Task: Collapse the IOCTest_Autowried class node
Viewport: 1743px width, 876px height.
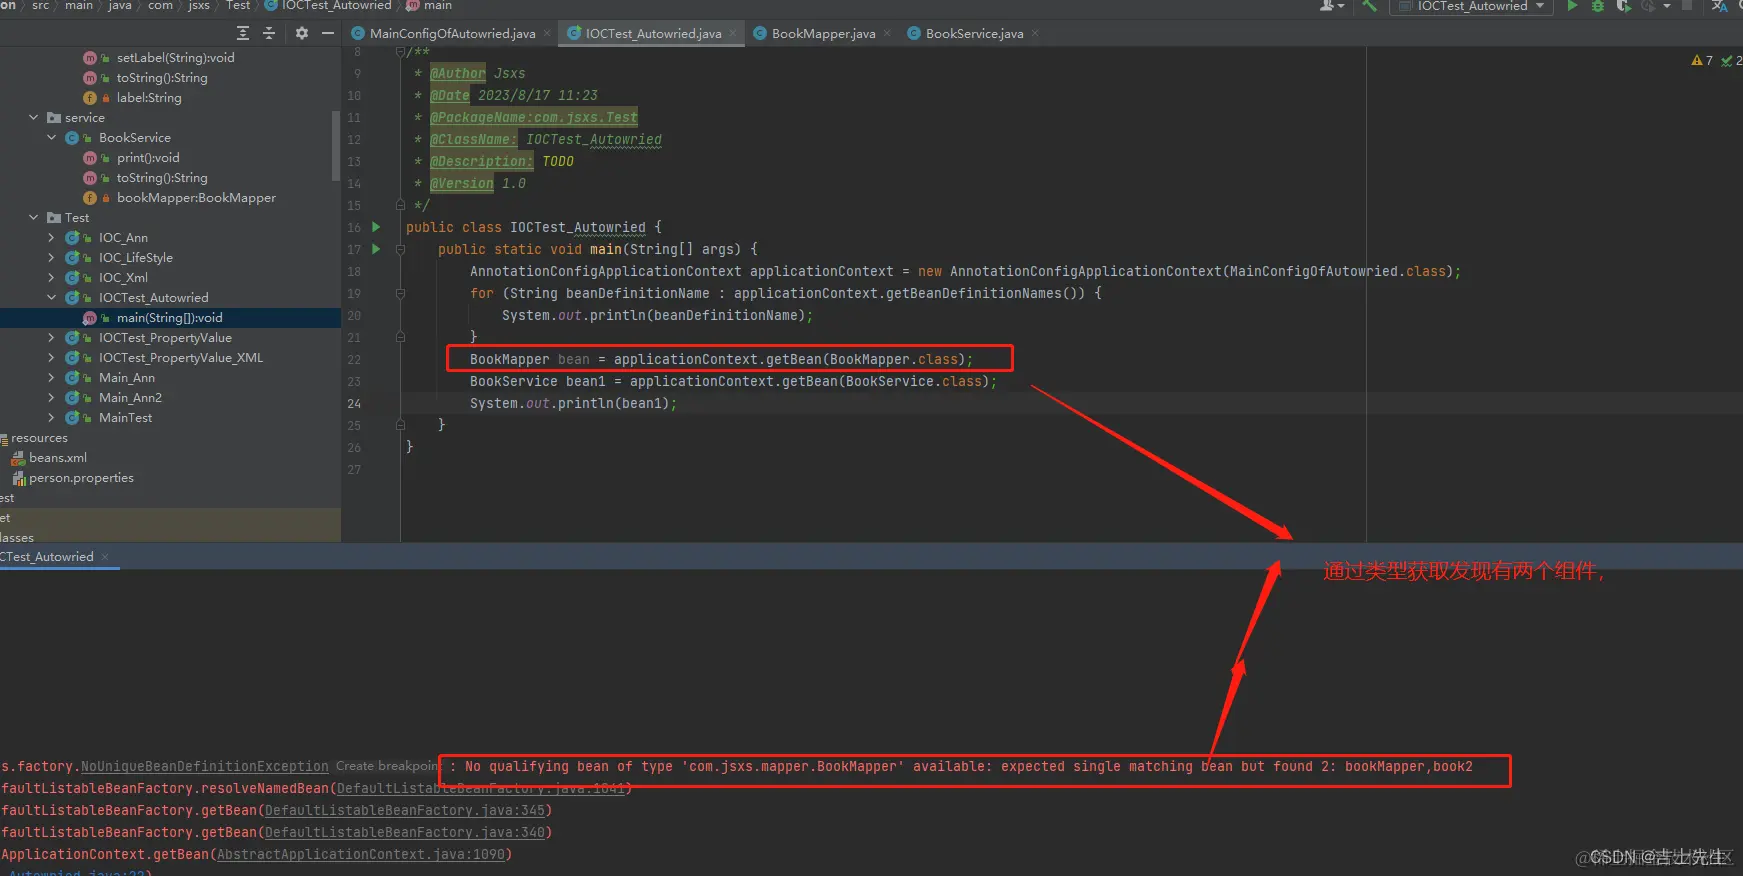Action: 51,297
